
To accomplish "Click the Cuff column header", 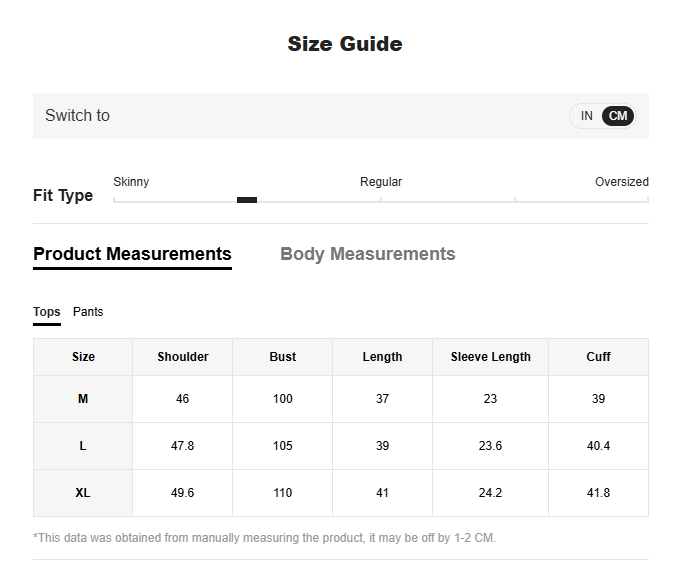I will (x=598, y=357).
